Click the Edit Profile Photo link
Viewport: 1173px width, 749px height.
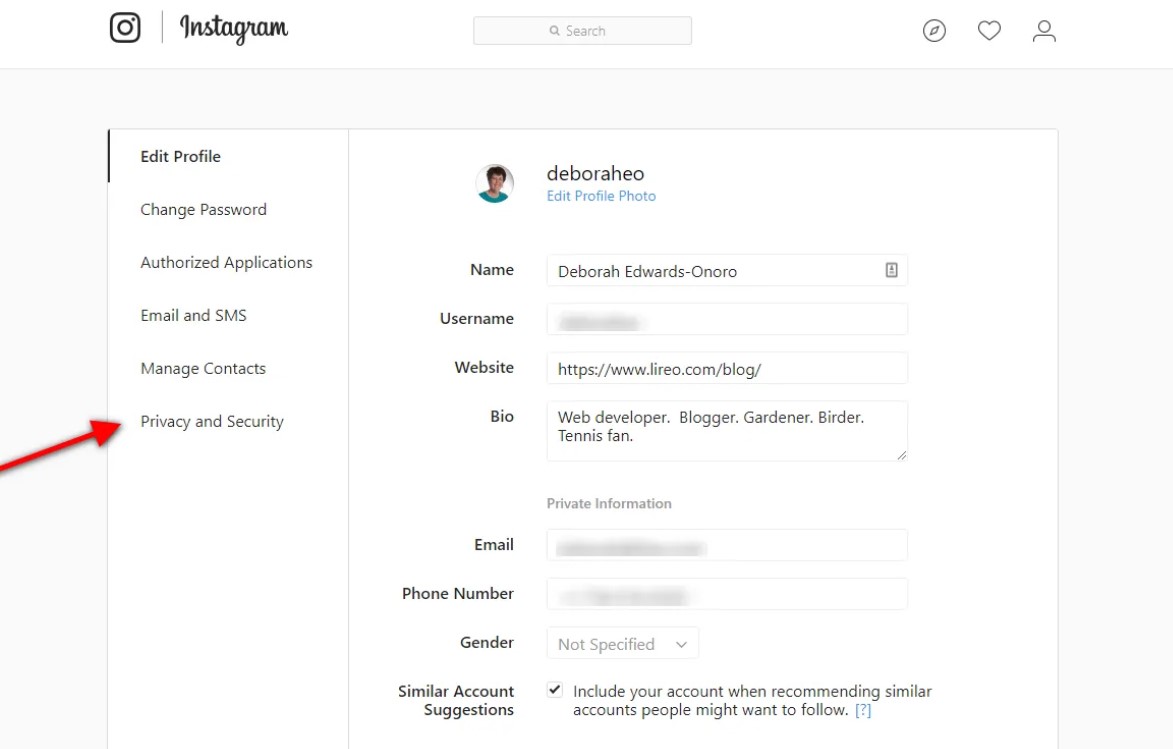coord(601,196)
